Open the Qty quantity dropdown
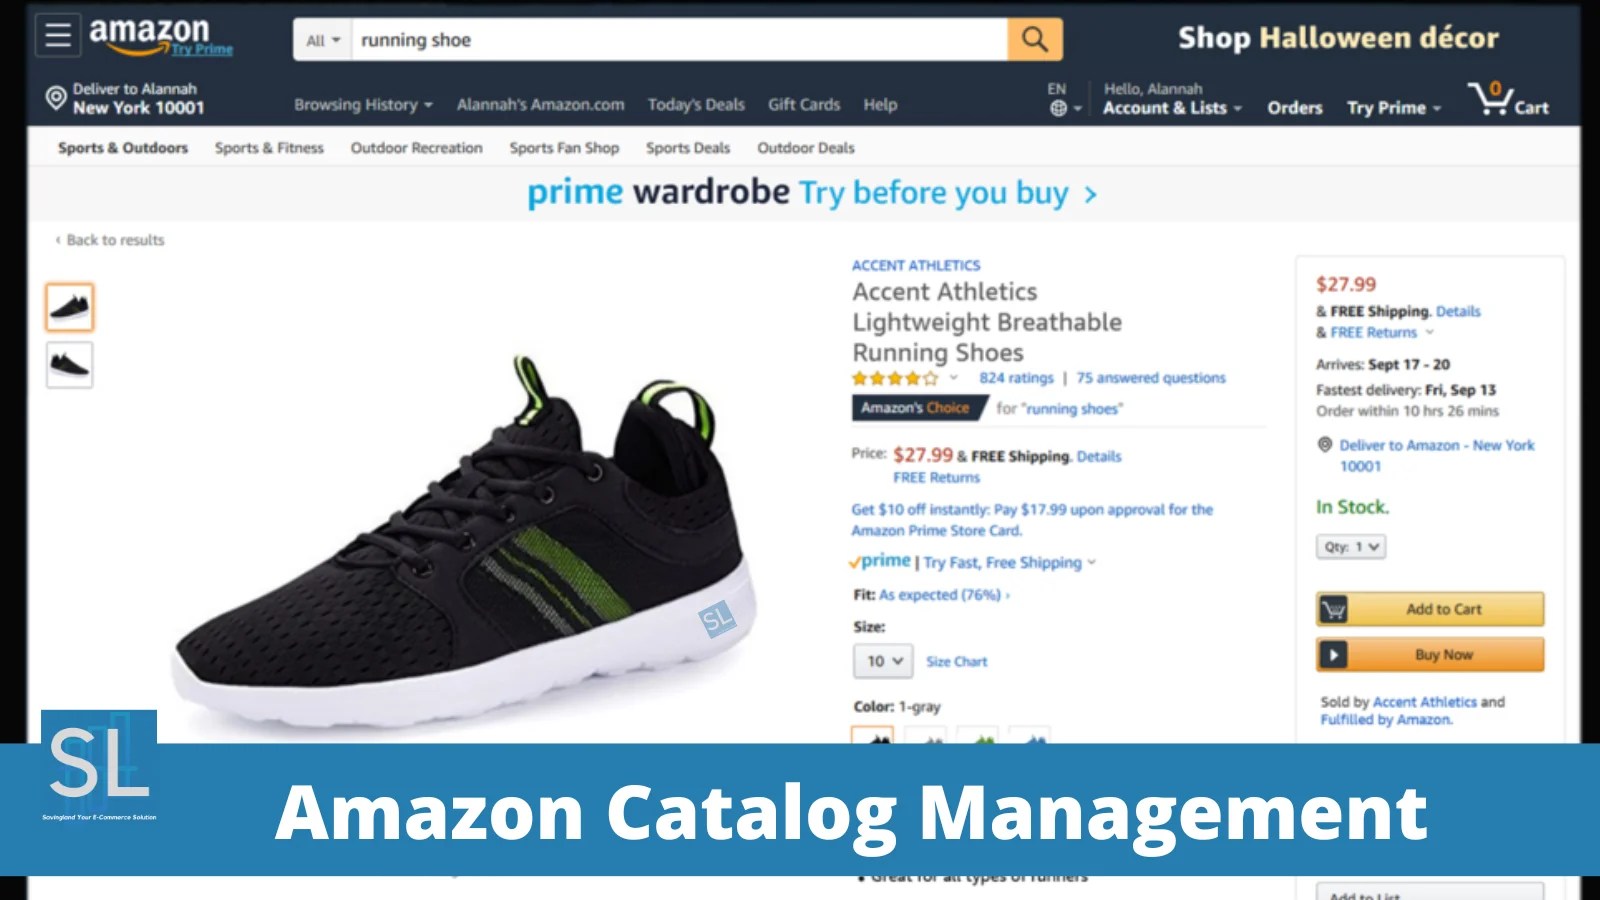This screenshot has height=900, width=1600. pyautogui.click(x=1351, y=547)
